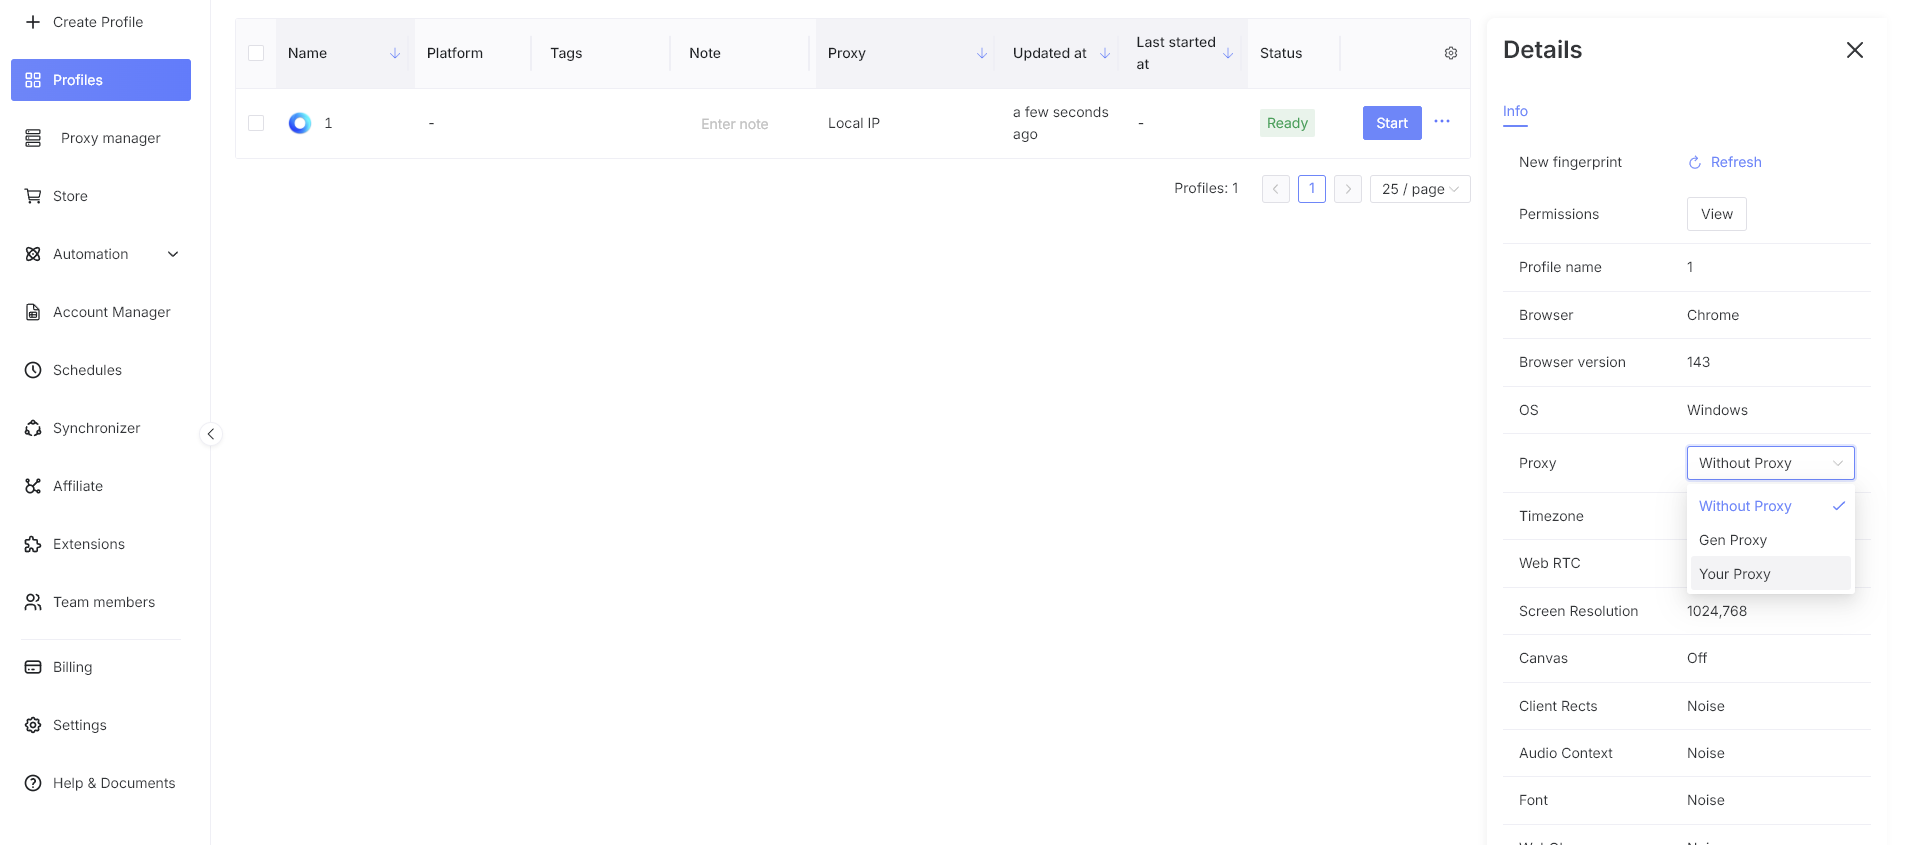
Task: Expand the Automation menu chevron
Action: coord(173,254)
